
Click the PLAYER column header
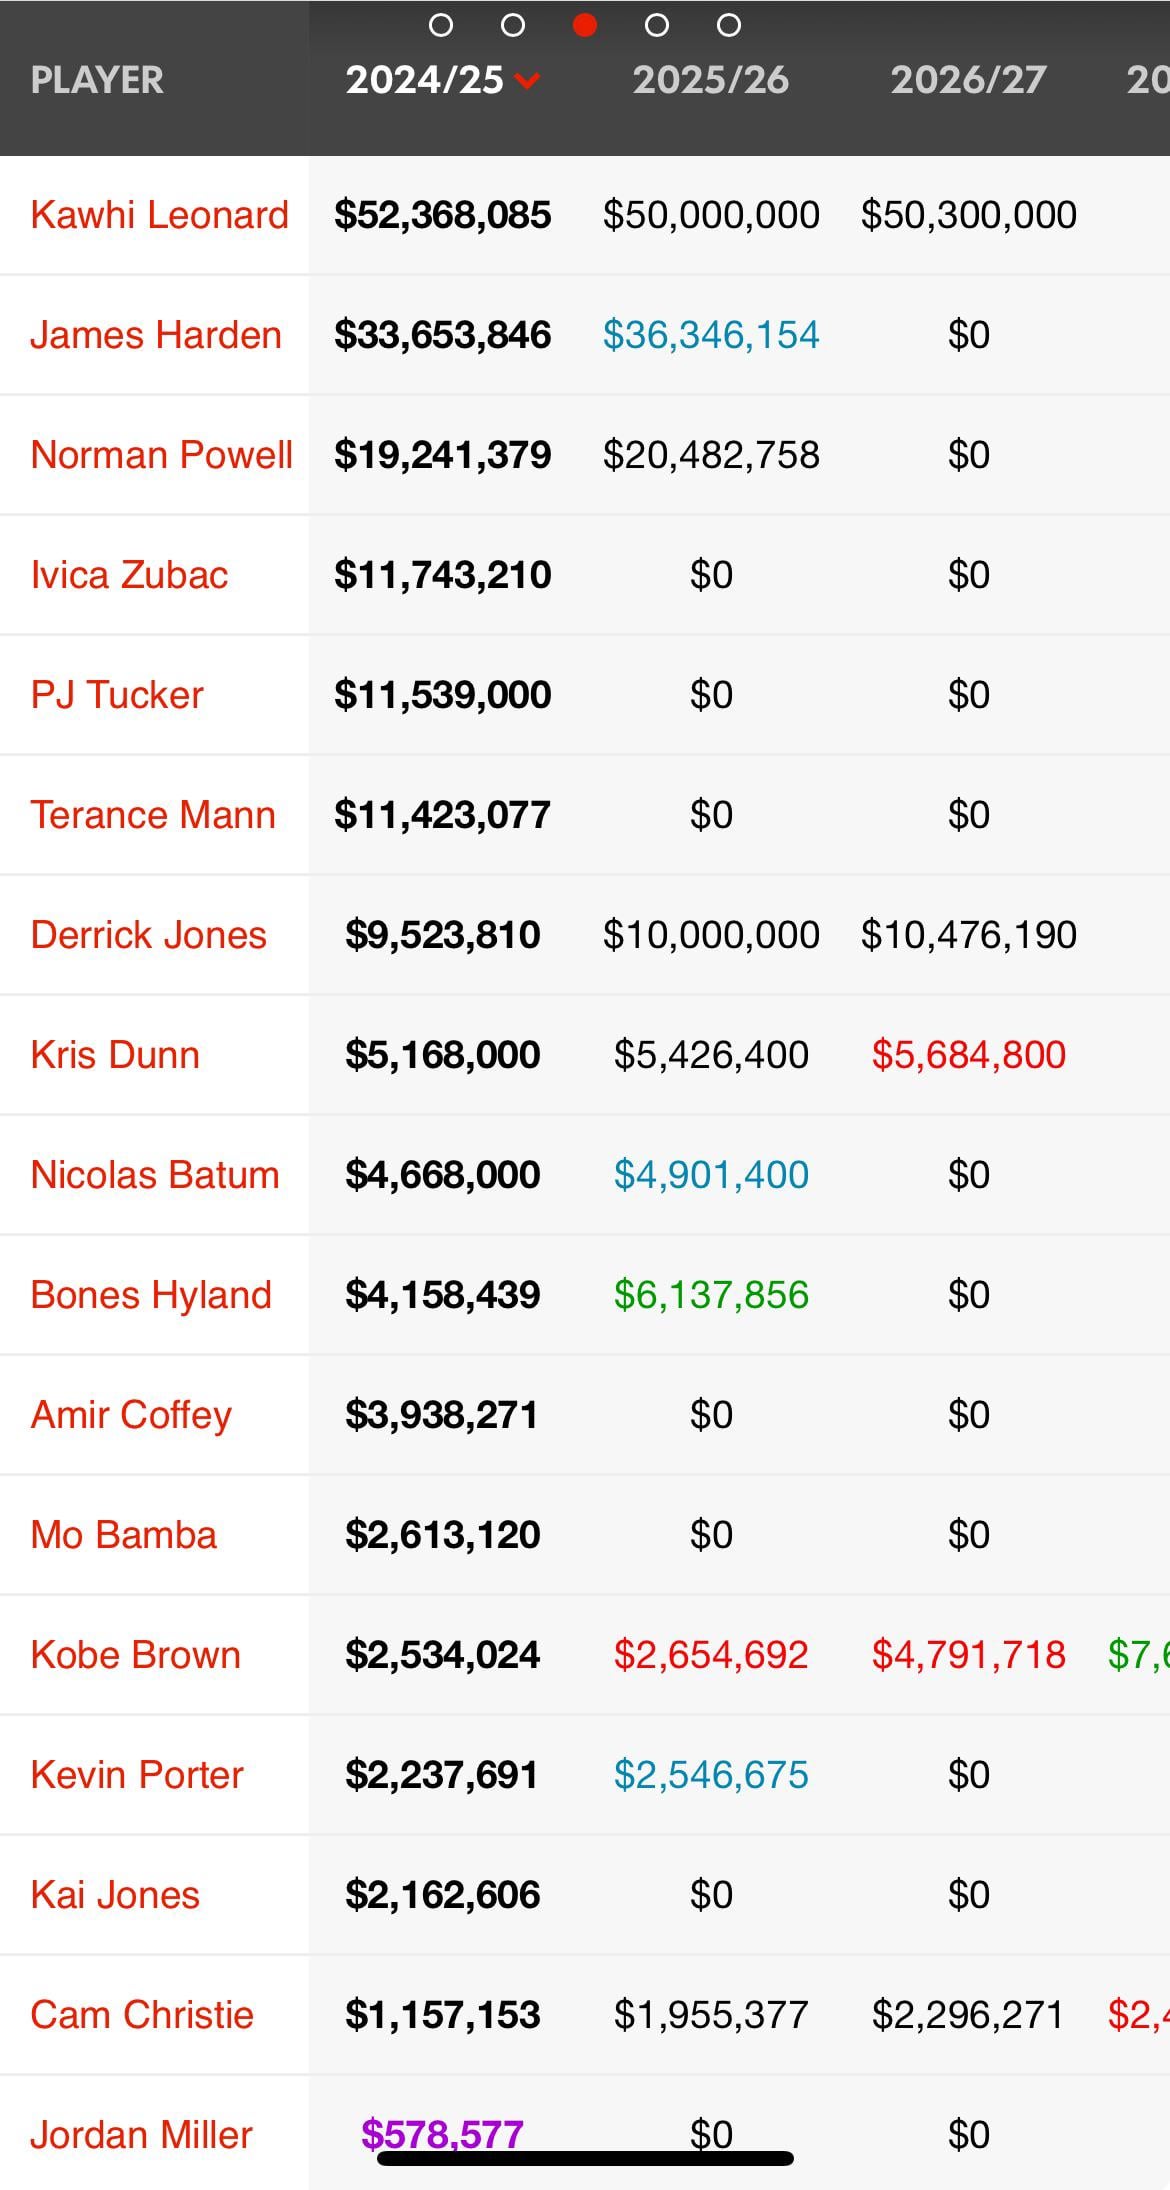click(x=97, y=80)
